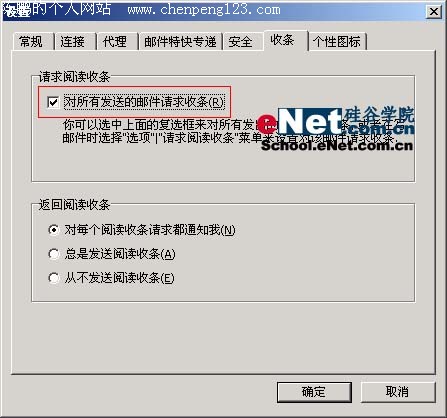The image size is (447, 418).
Task: Switch to the 个性图标 tab
Action: click(x=337, y=42)
